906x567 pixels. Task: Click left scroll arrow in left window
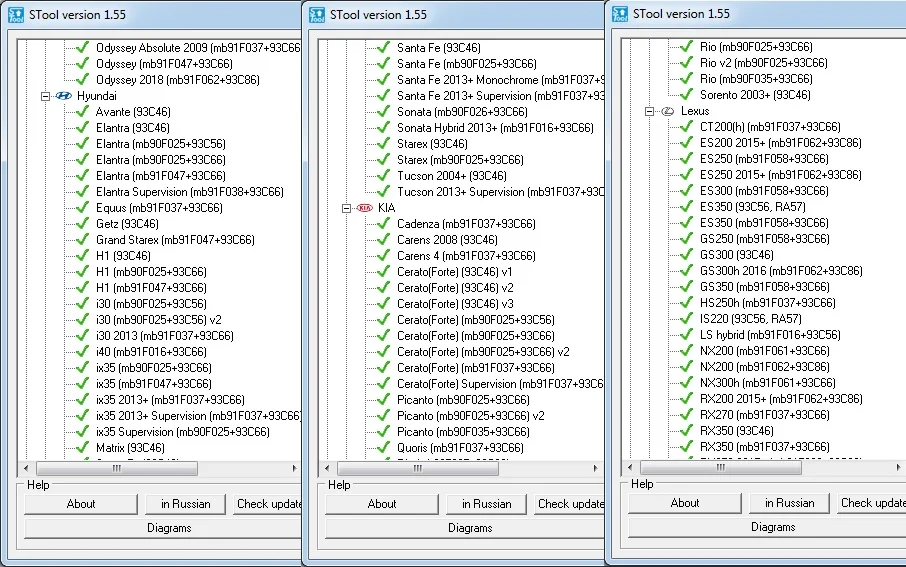(26, 468)
